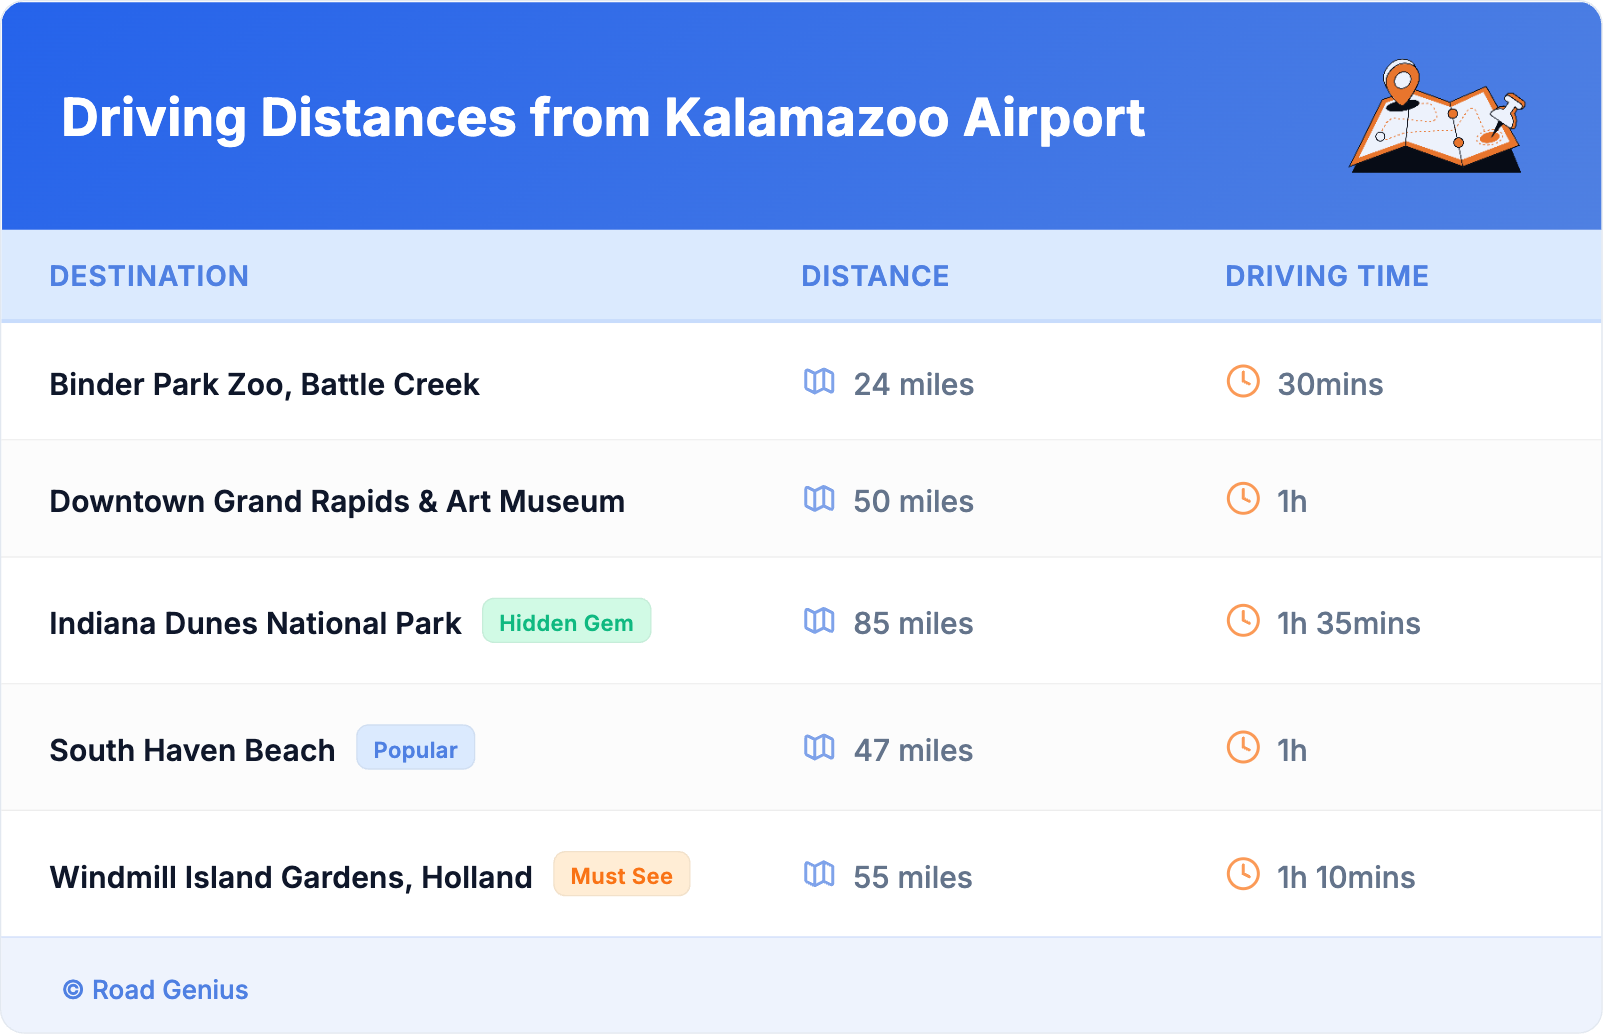The width and height of the screenshot is (1604, 1034).
Task: Select the Popular badge on South Haven Beach
Action: [415, 748]
